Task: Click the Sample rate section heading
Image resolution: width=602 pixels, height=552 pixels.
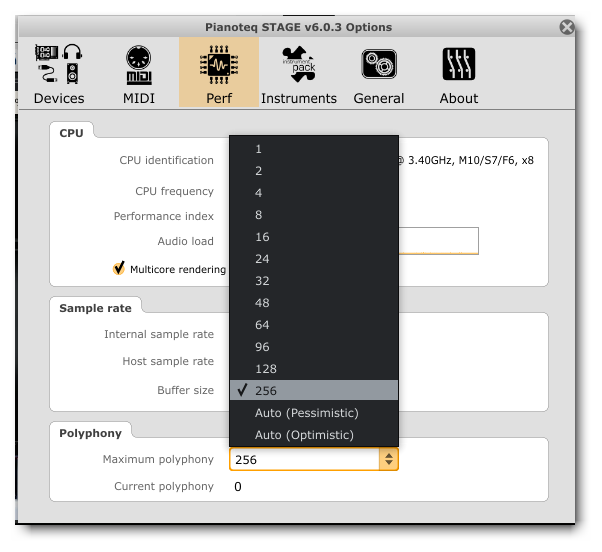Action: coord(95,308)
